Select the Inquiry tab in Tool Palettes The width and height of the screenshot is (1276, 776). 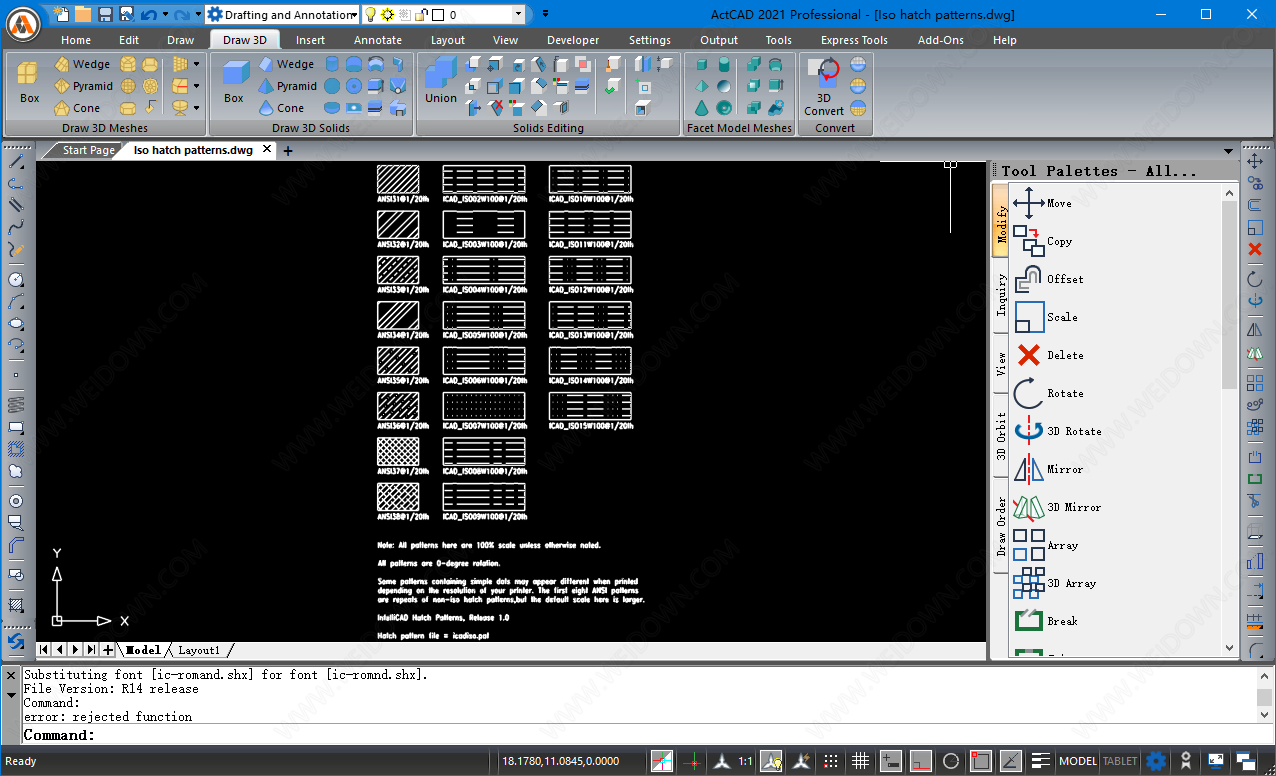(1001, 293)
